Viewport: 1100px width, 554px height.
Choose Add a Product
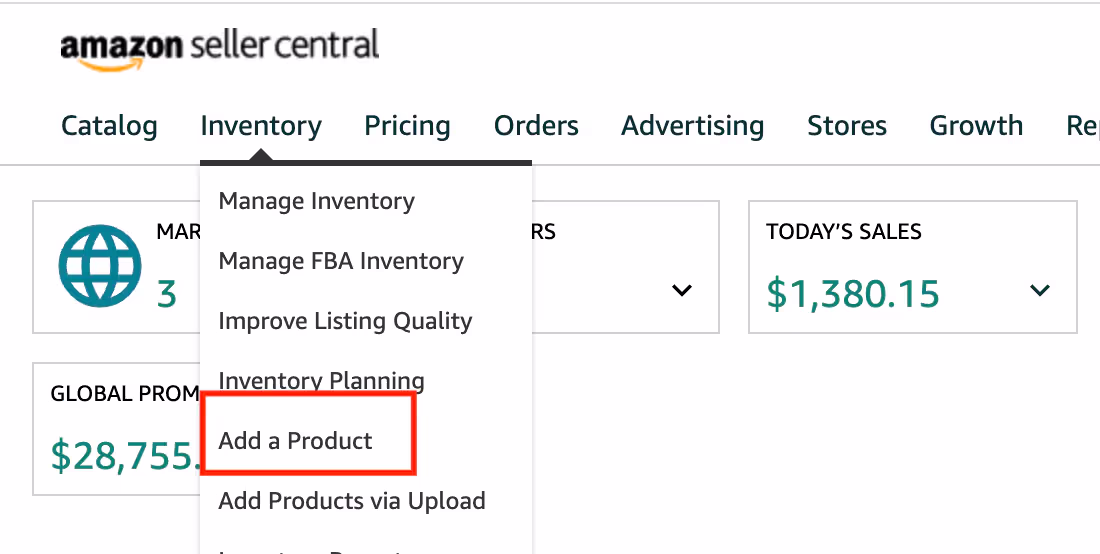point(295,441)
